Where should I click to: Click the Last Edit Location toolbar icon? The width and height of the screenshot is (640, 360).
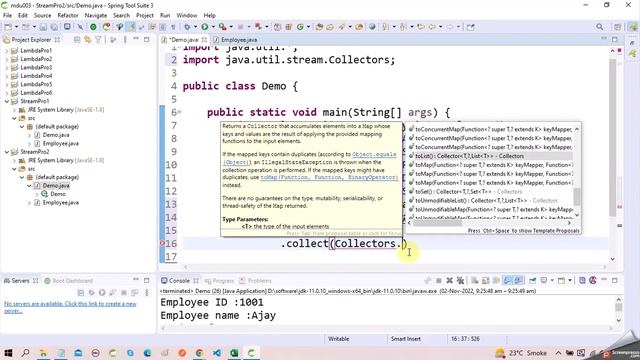pos(421,27)
